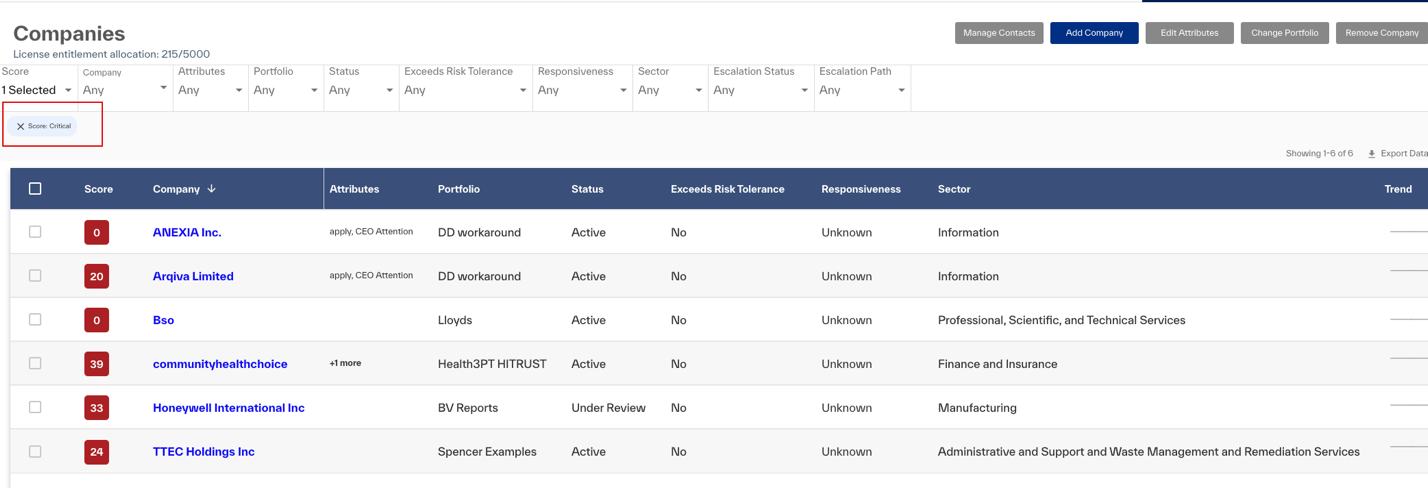The image size is (1428, 488).
Task: Click the score badge 20 for Arqiva Limited
Action: 97,277
